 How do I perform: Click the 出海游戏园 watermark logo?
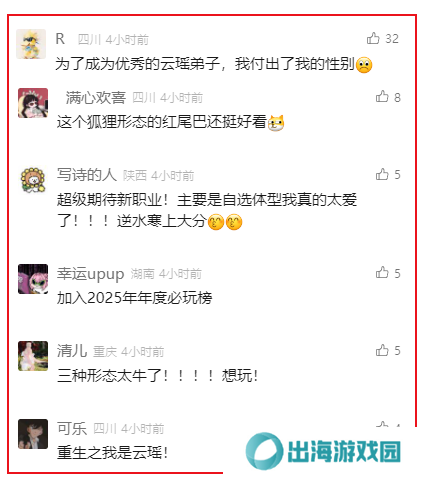point(323,451)
